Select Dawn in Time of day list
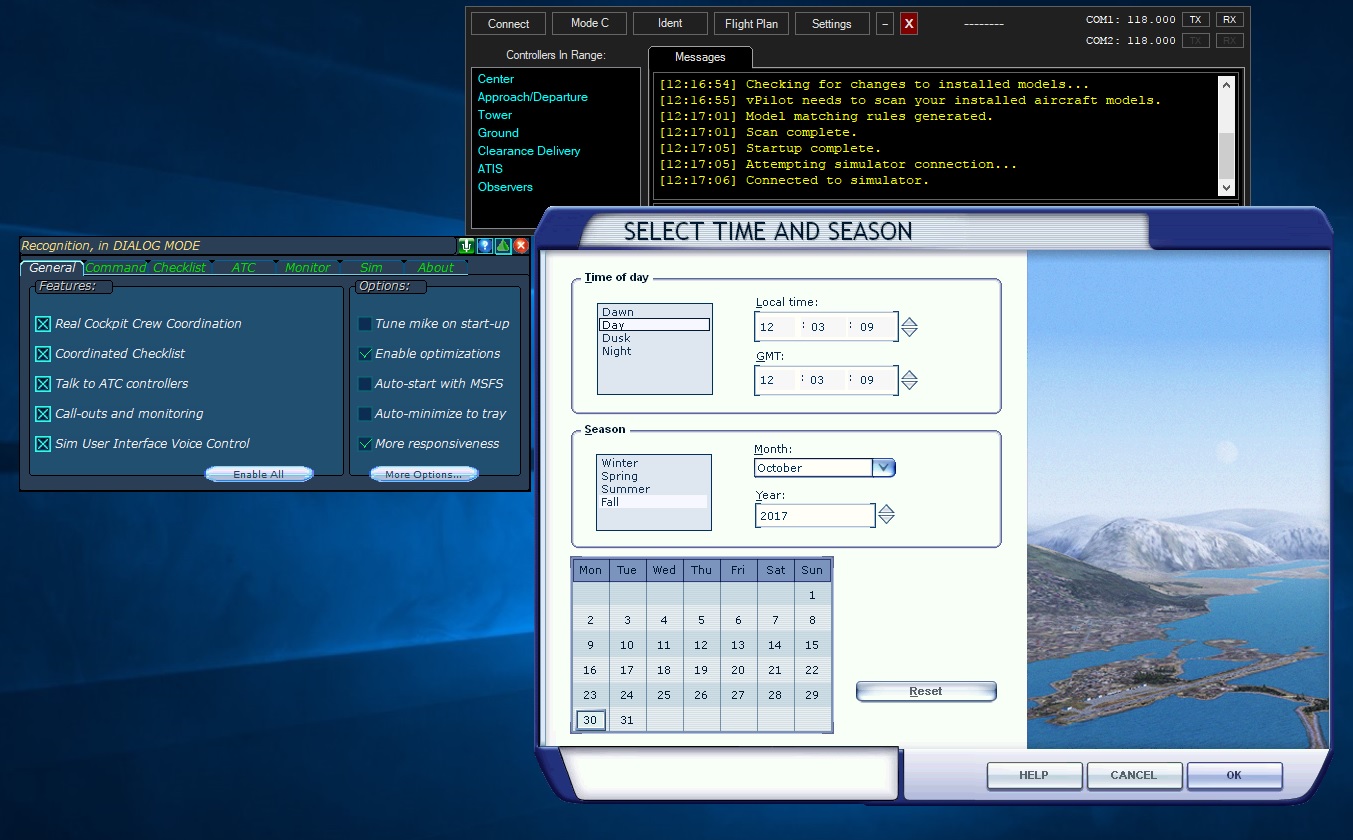Image resolution: width=1353 pixels, height=840 pixels. point(655,312)
